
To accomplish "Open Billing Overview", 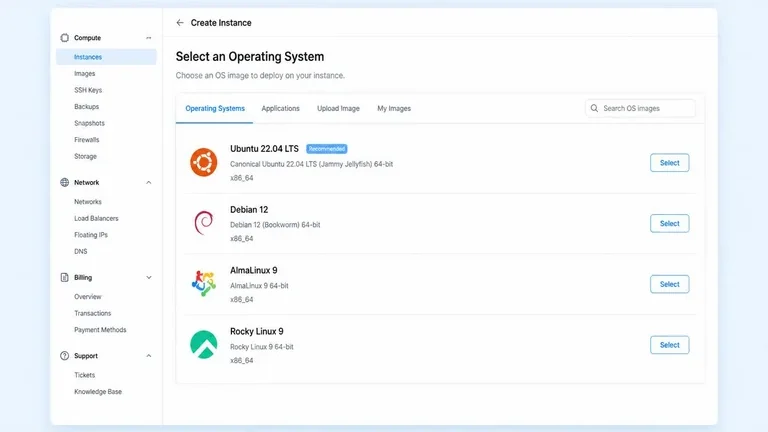I will [x=88, y=297].
